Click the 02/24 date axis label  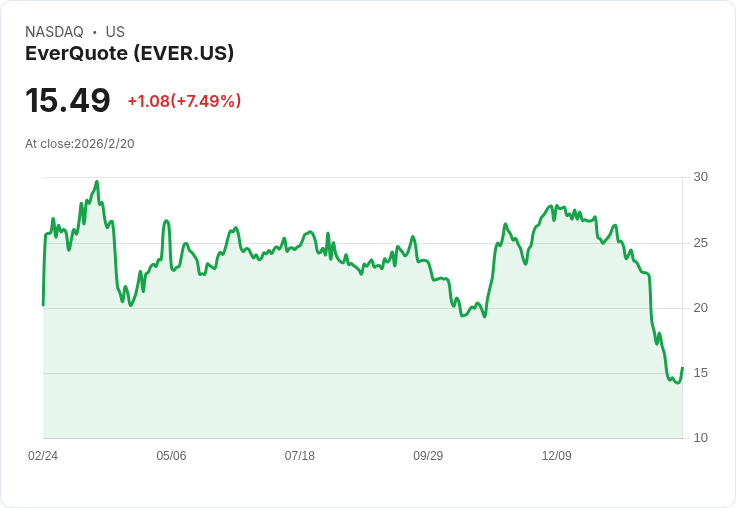tap(43, 455)
